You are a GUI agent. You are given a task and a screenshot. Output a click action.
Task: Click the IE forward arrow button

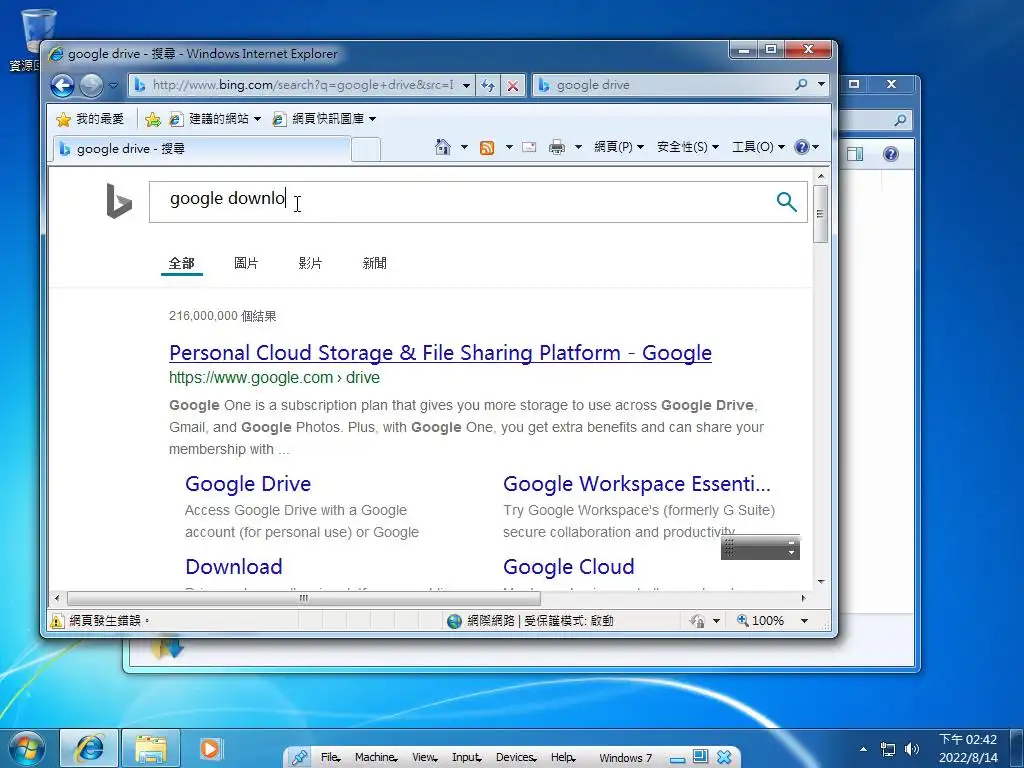pyautogui.click(x=91, y=86)
